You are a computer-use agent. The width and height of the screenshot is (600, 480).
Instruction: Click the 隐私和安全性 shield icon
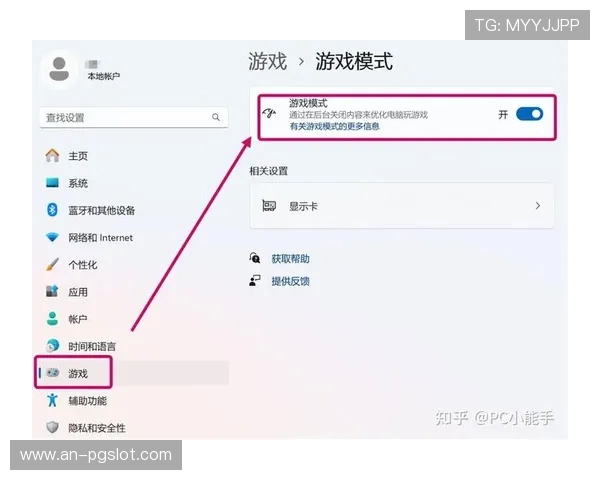(x=52, y=427)
